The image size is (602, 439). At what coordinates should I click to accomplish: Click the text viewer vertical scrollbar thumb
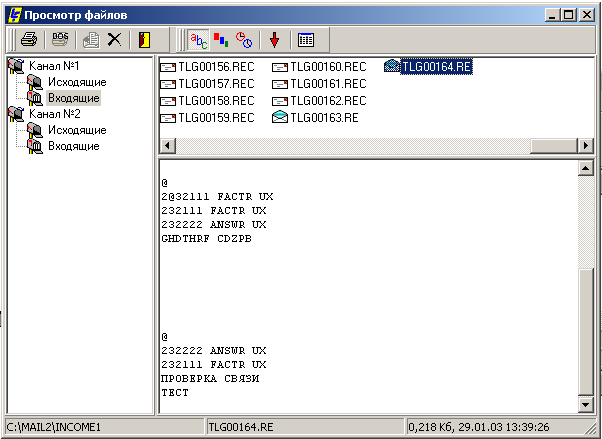point(586,332)
